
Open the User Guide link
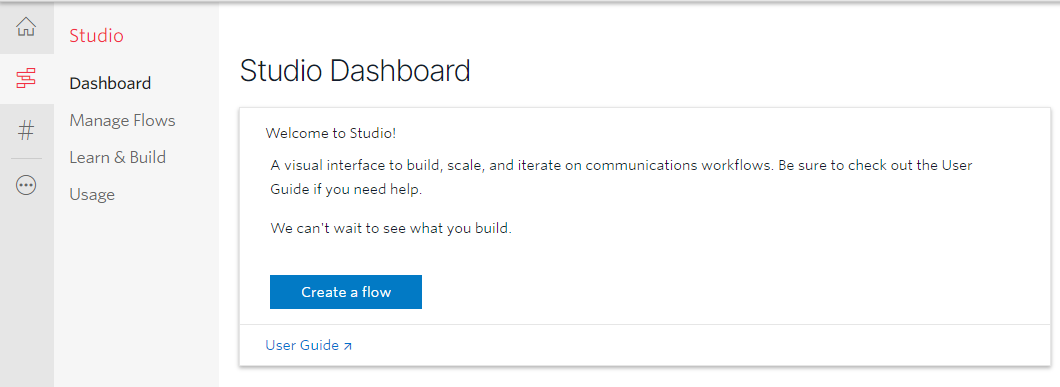302,345
